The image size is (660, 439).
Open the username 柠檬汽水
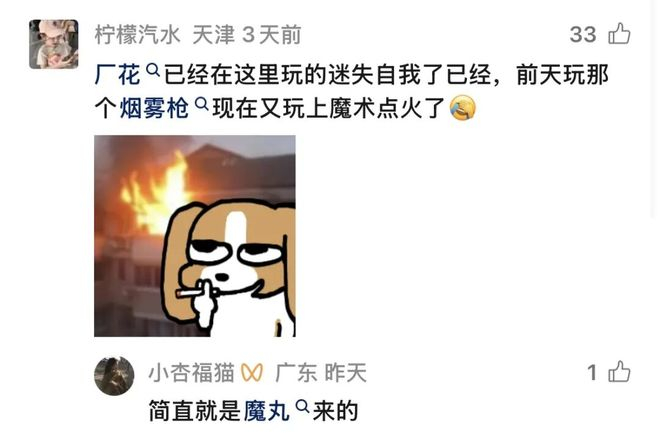pos(138,35)
